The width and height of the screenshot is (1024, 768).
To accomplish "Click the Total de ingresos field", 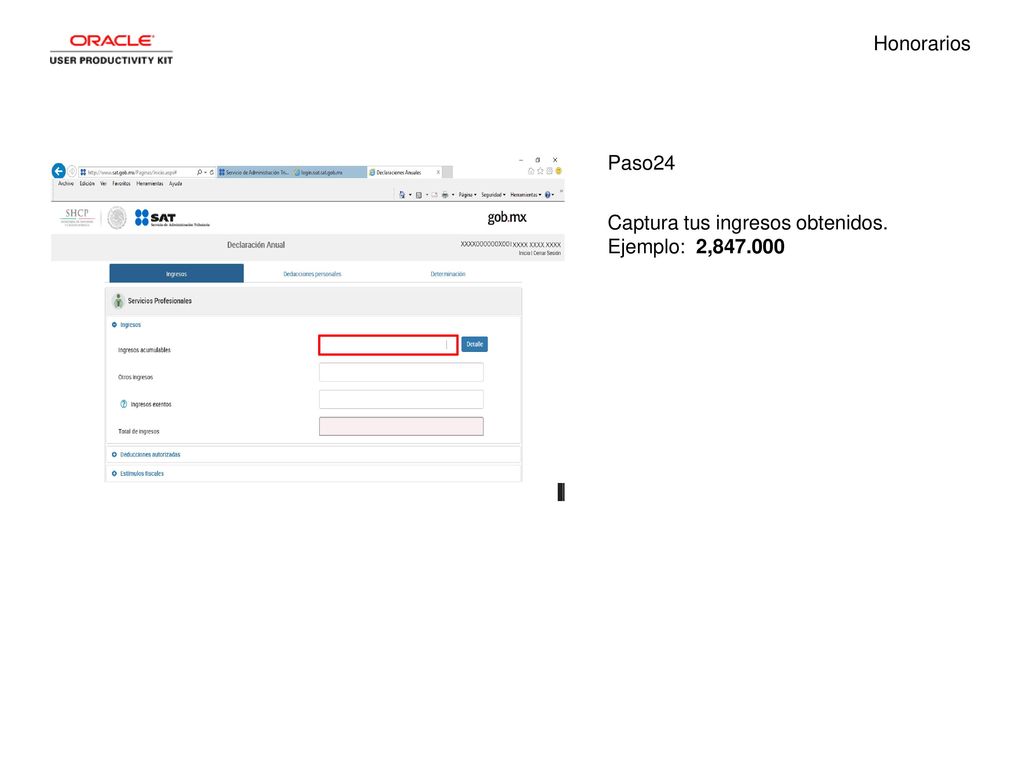I will click(x=401, y=426).
